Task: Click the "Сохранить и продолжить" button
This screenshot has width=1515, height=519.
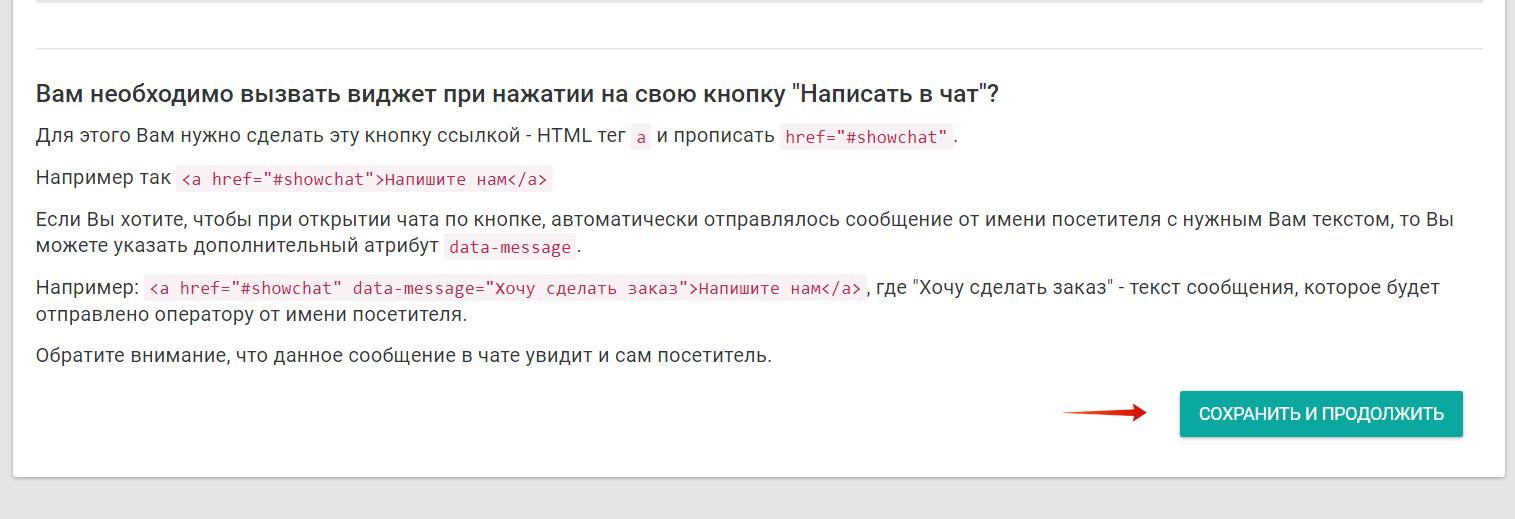Action: click(x=1321, y=414)
